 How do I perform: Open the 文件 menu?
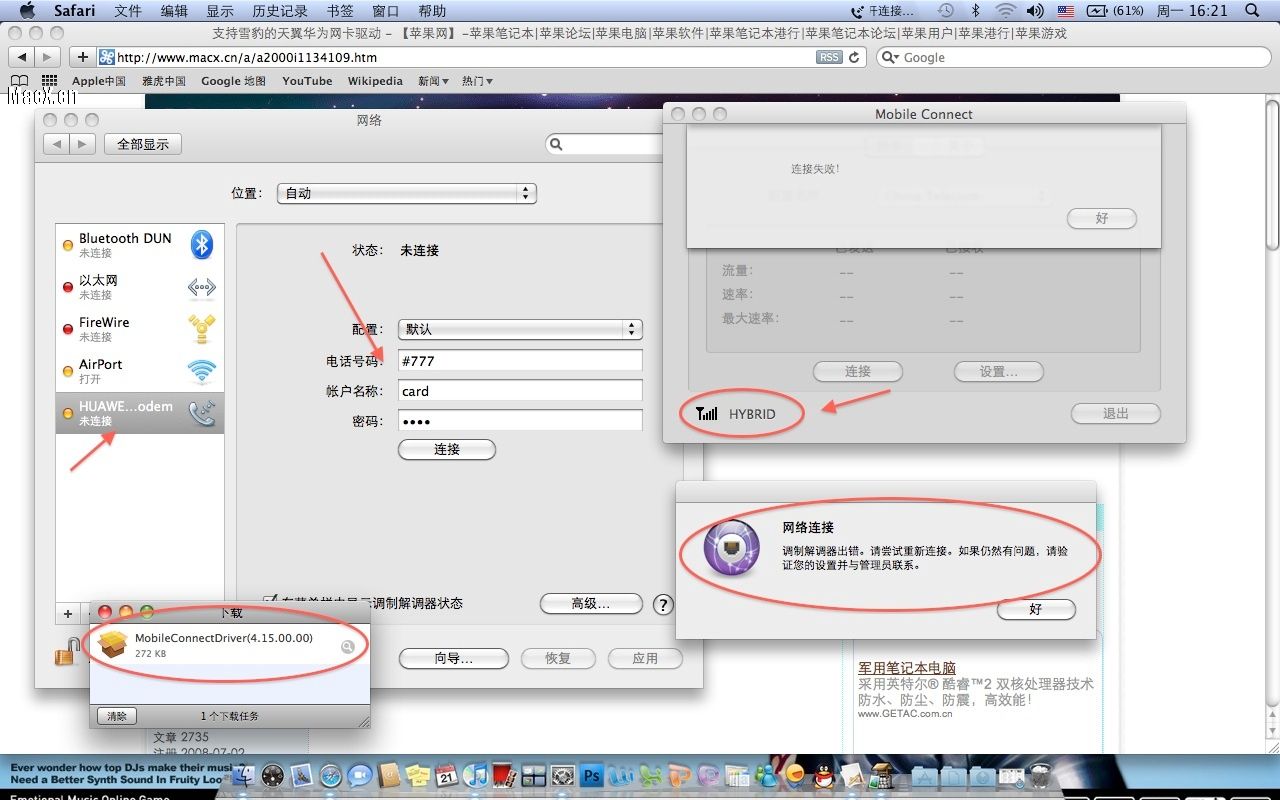[x=128, y=11]
